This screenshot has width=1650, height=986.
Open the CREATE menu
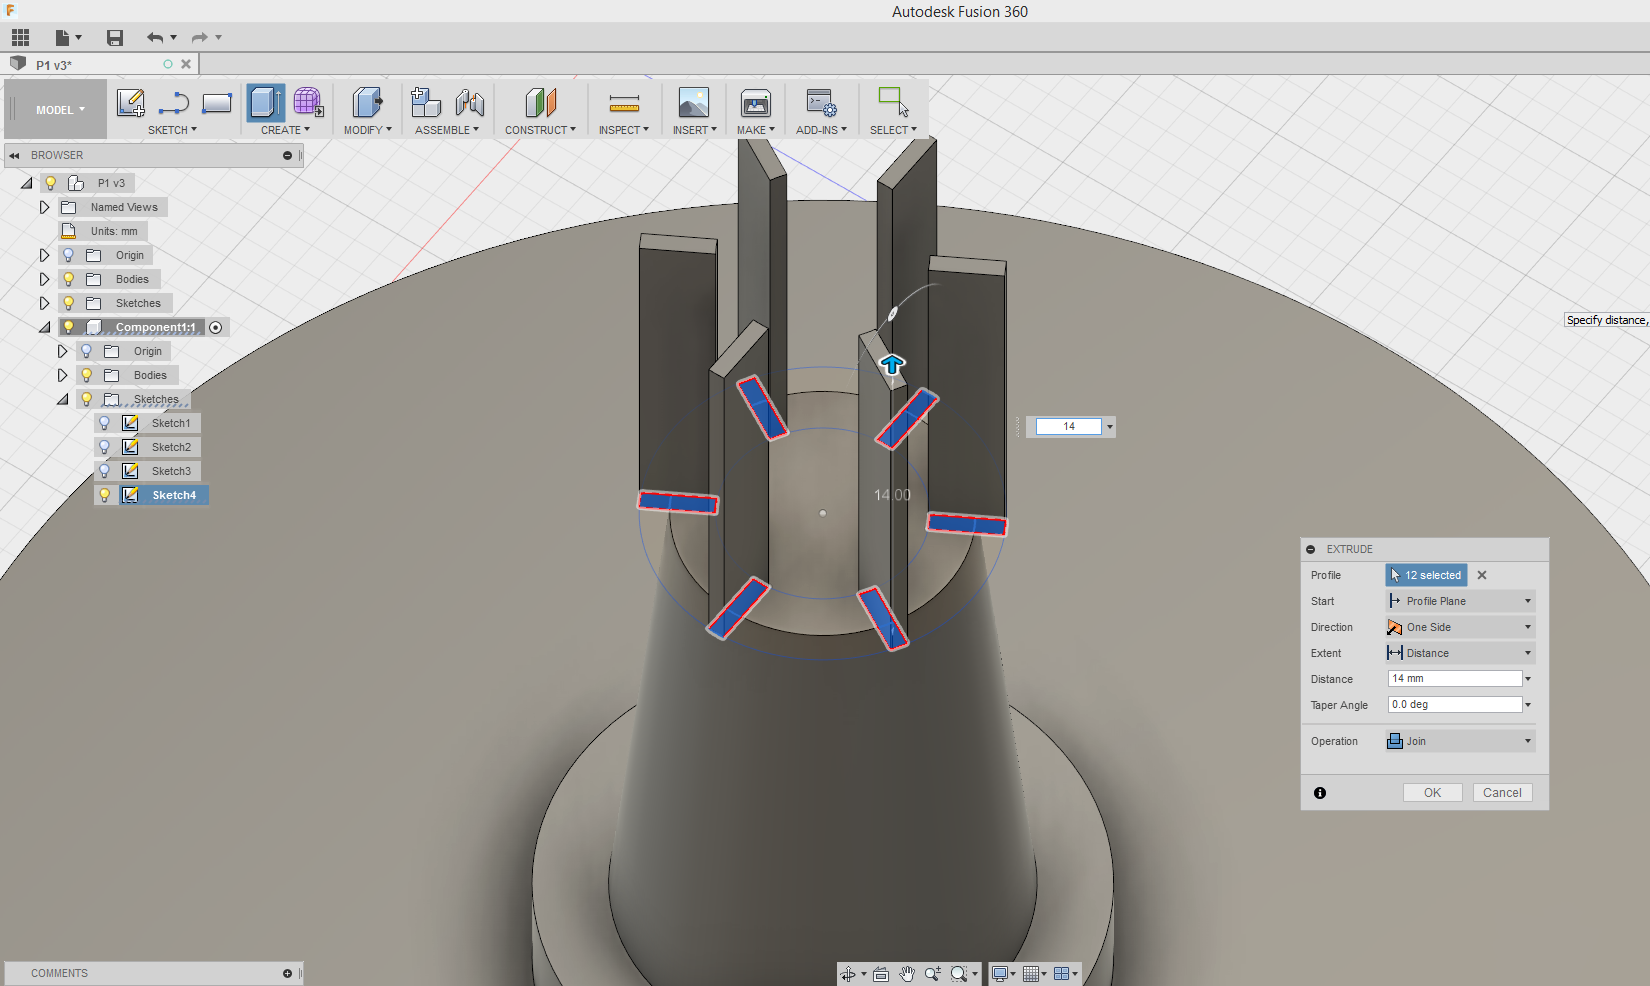pos(285,130)
